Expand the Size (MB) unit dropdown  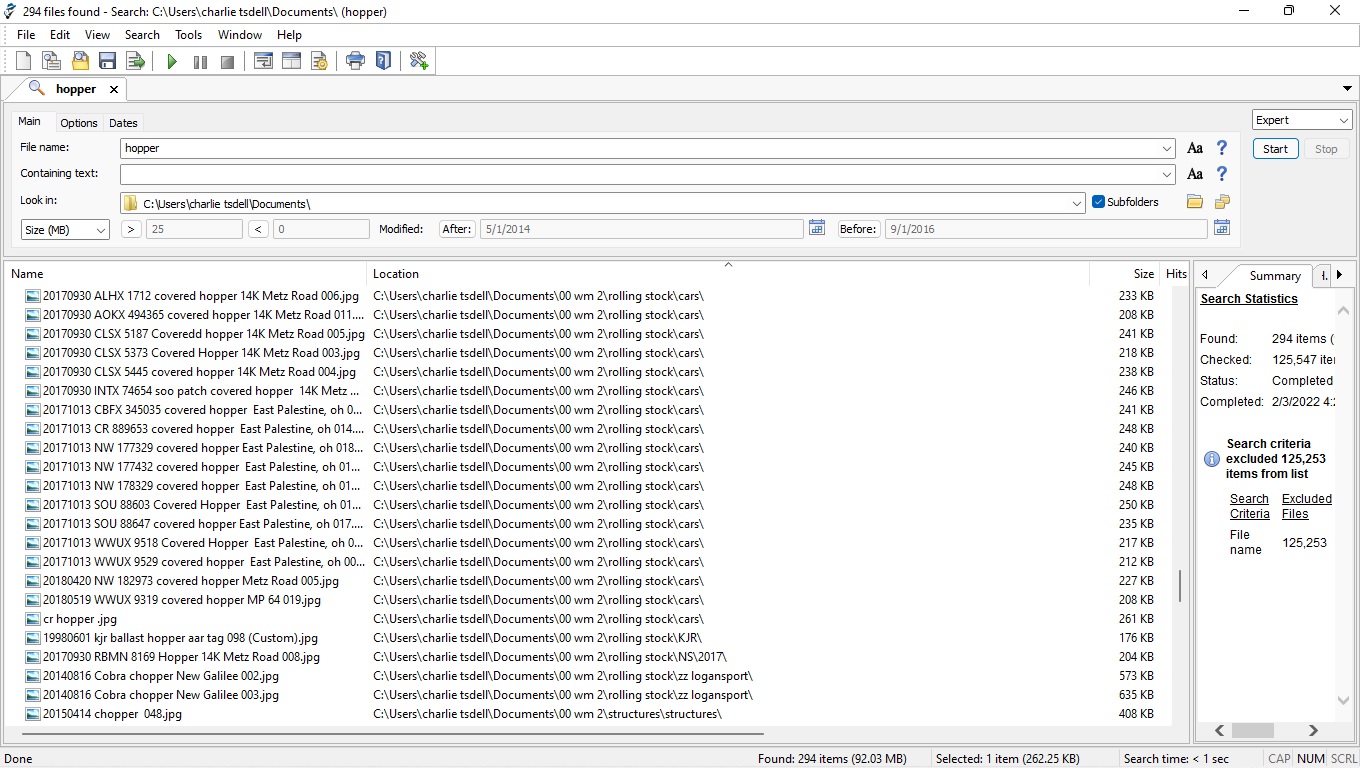click(x=65, y=230)
